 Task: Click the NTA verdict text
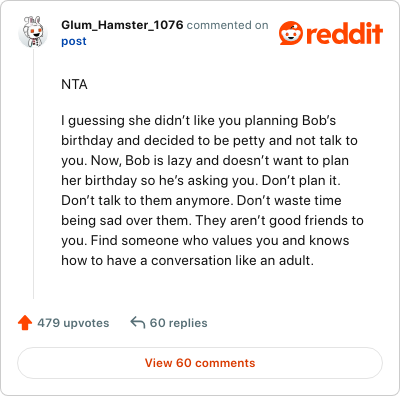point(74,85)
